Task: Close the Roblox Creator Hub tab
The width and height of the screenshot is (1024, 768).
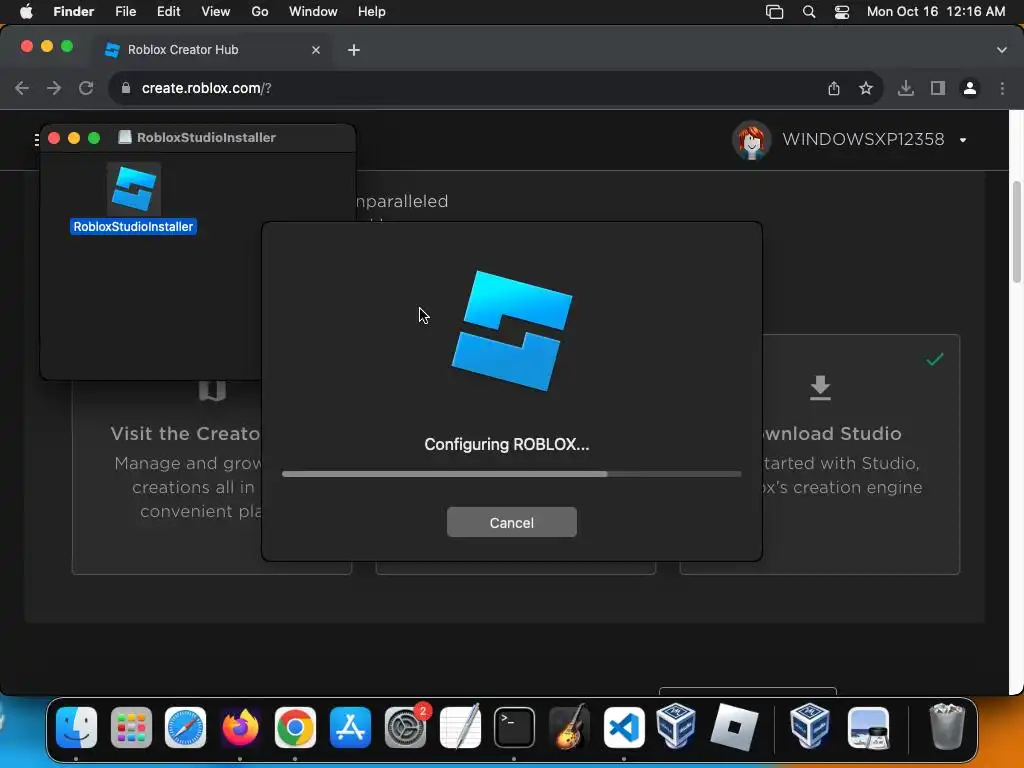Action: pos(316,50)
